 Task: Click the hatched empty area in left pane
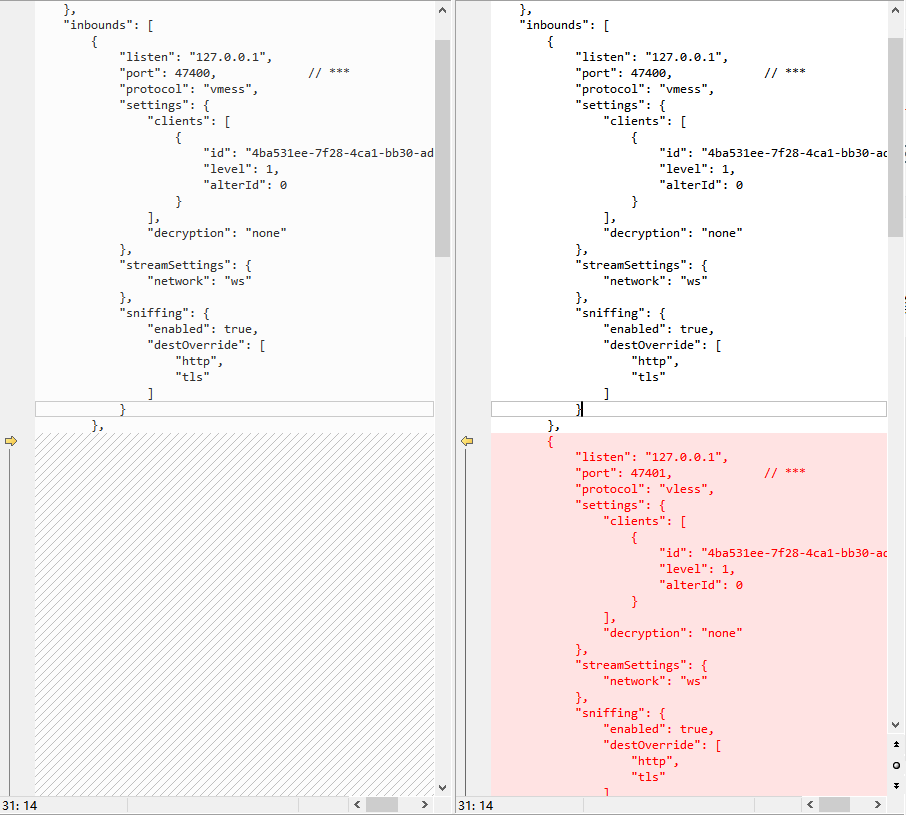pos(235,610)
